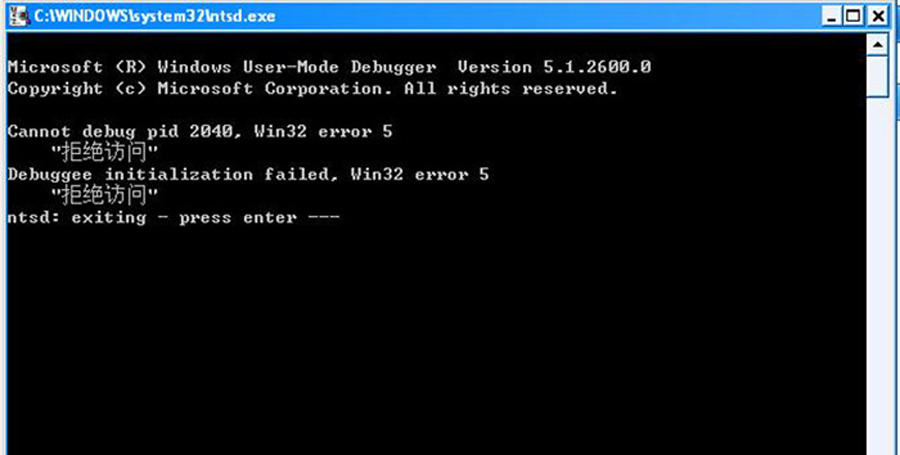Viewport: 900px width, 455px height.
Task: Click the 'Windows User-Mode Debugger' text
Action: 297,67
